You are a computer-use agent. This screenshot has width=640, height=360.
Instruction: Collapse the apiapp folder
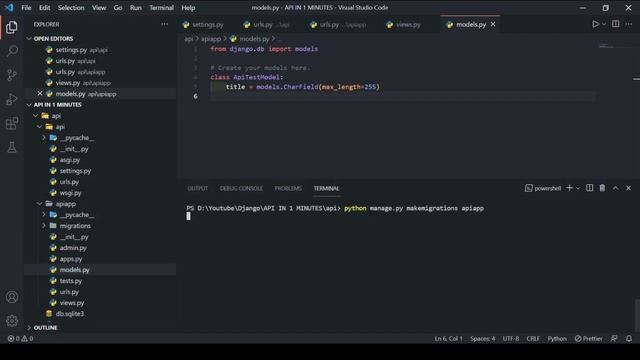pos(66,204)
